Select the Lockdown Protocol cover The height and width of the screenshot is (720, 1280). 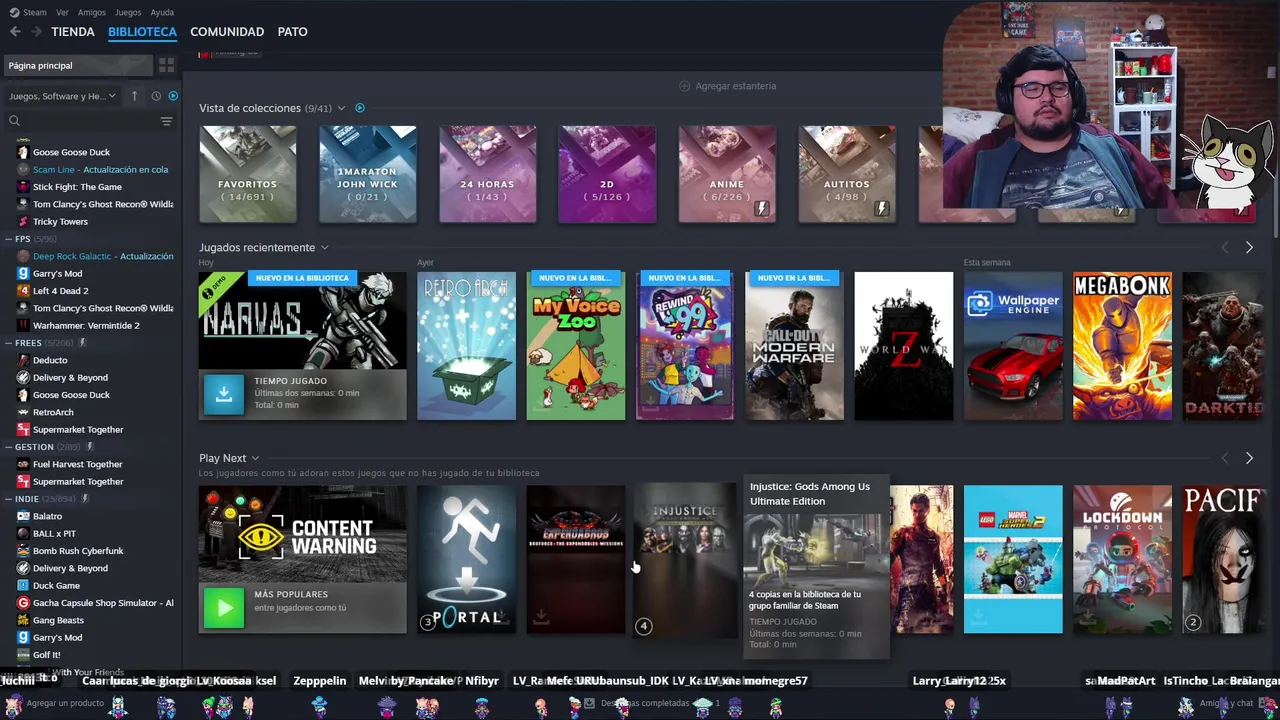tap(1122, 559)
